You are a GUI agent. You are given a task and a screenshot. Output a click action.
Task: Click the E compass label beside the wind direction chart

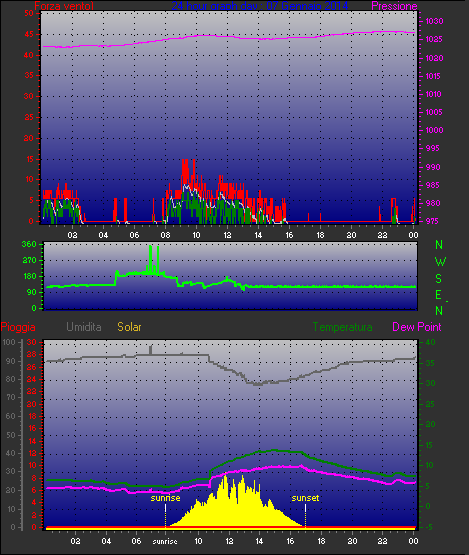[x=438, y=294]
